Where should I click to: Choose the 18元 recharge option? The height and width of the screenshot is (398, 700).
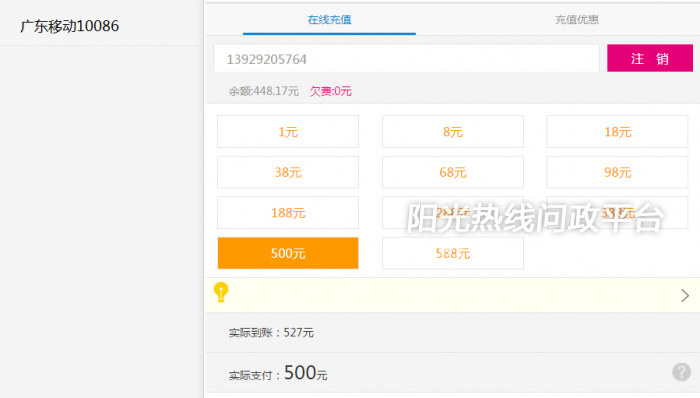tap(617, 132)
